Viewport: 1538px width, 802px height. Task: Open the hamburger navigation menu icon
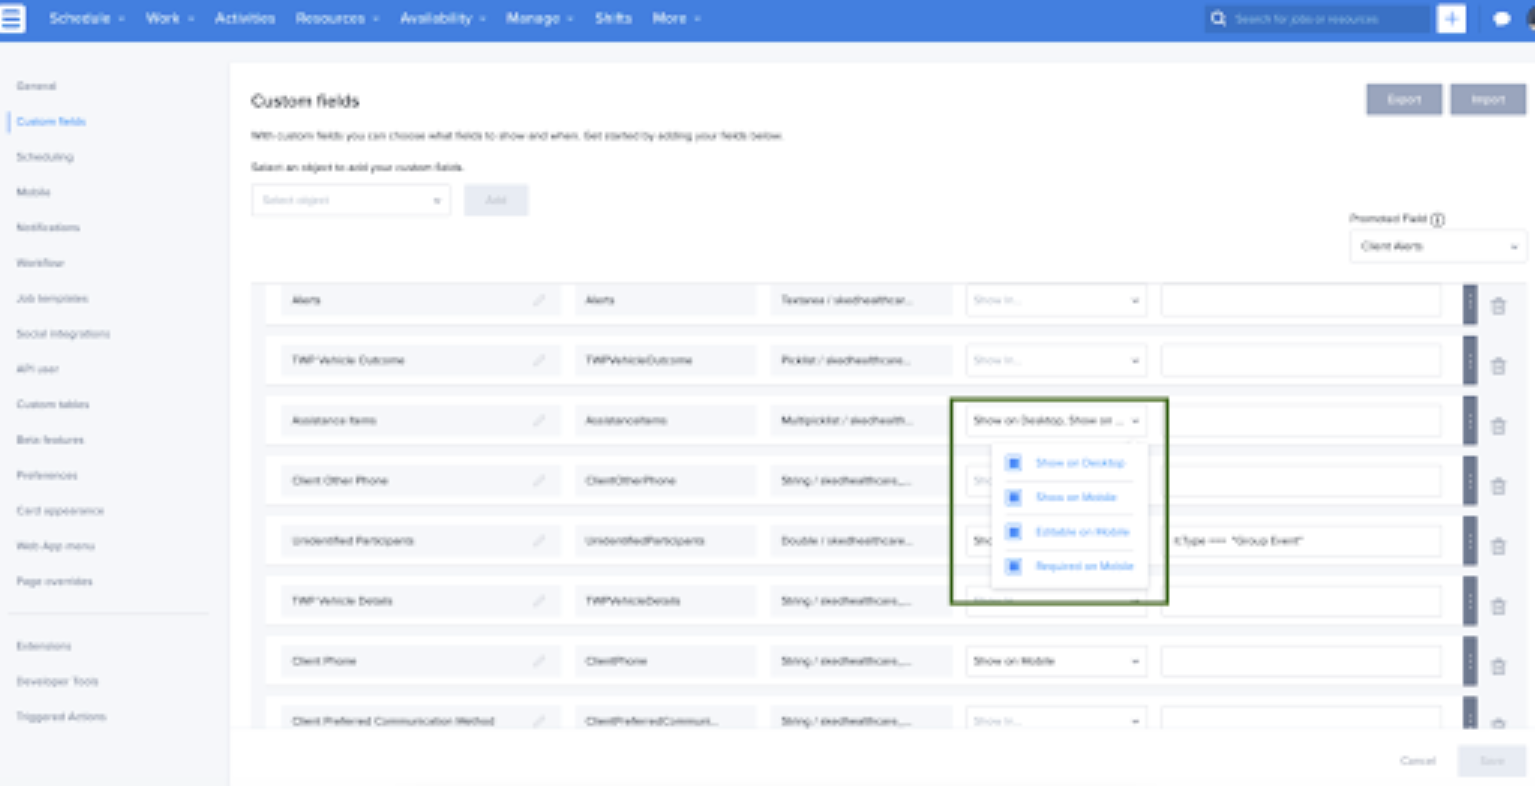tap(12, 18)
